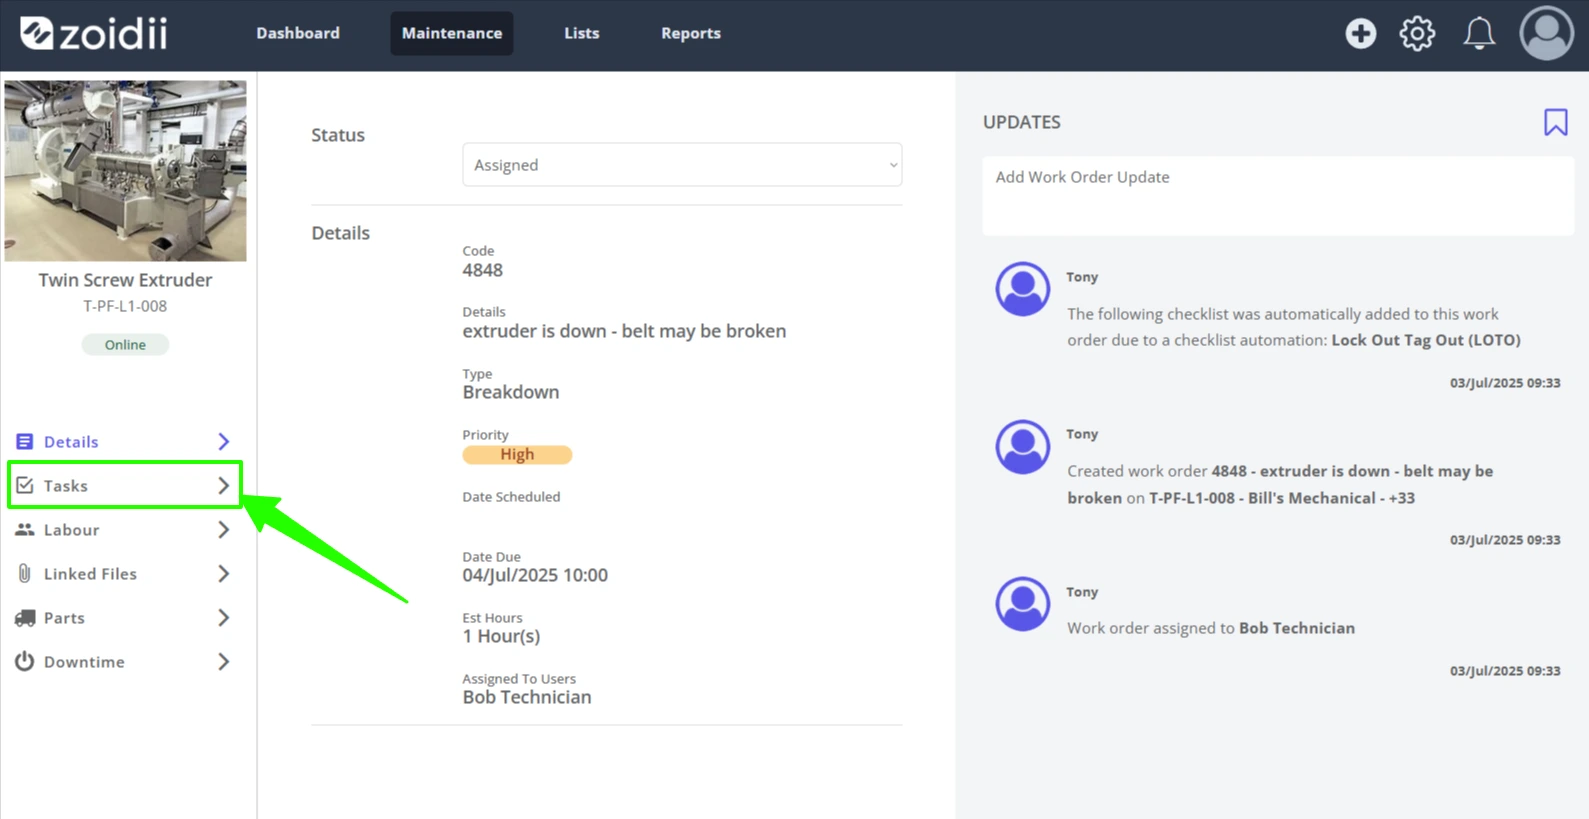Expand the Labour section chevron
The height and width of the screenshot is (819, 1589).
click(224, 529)
